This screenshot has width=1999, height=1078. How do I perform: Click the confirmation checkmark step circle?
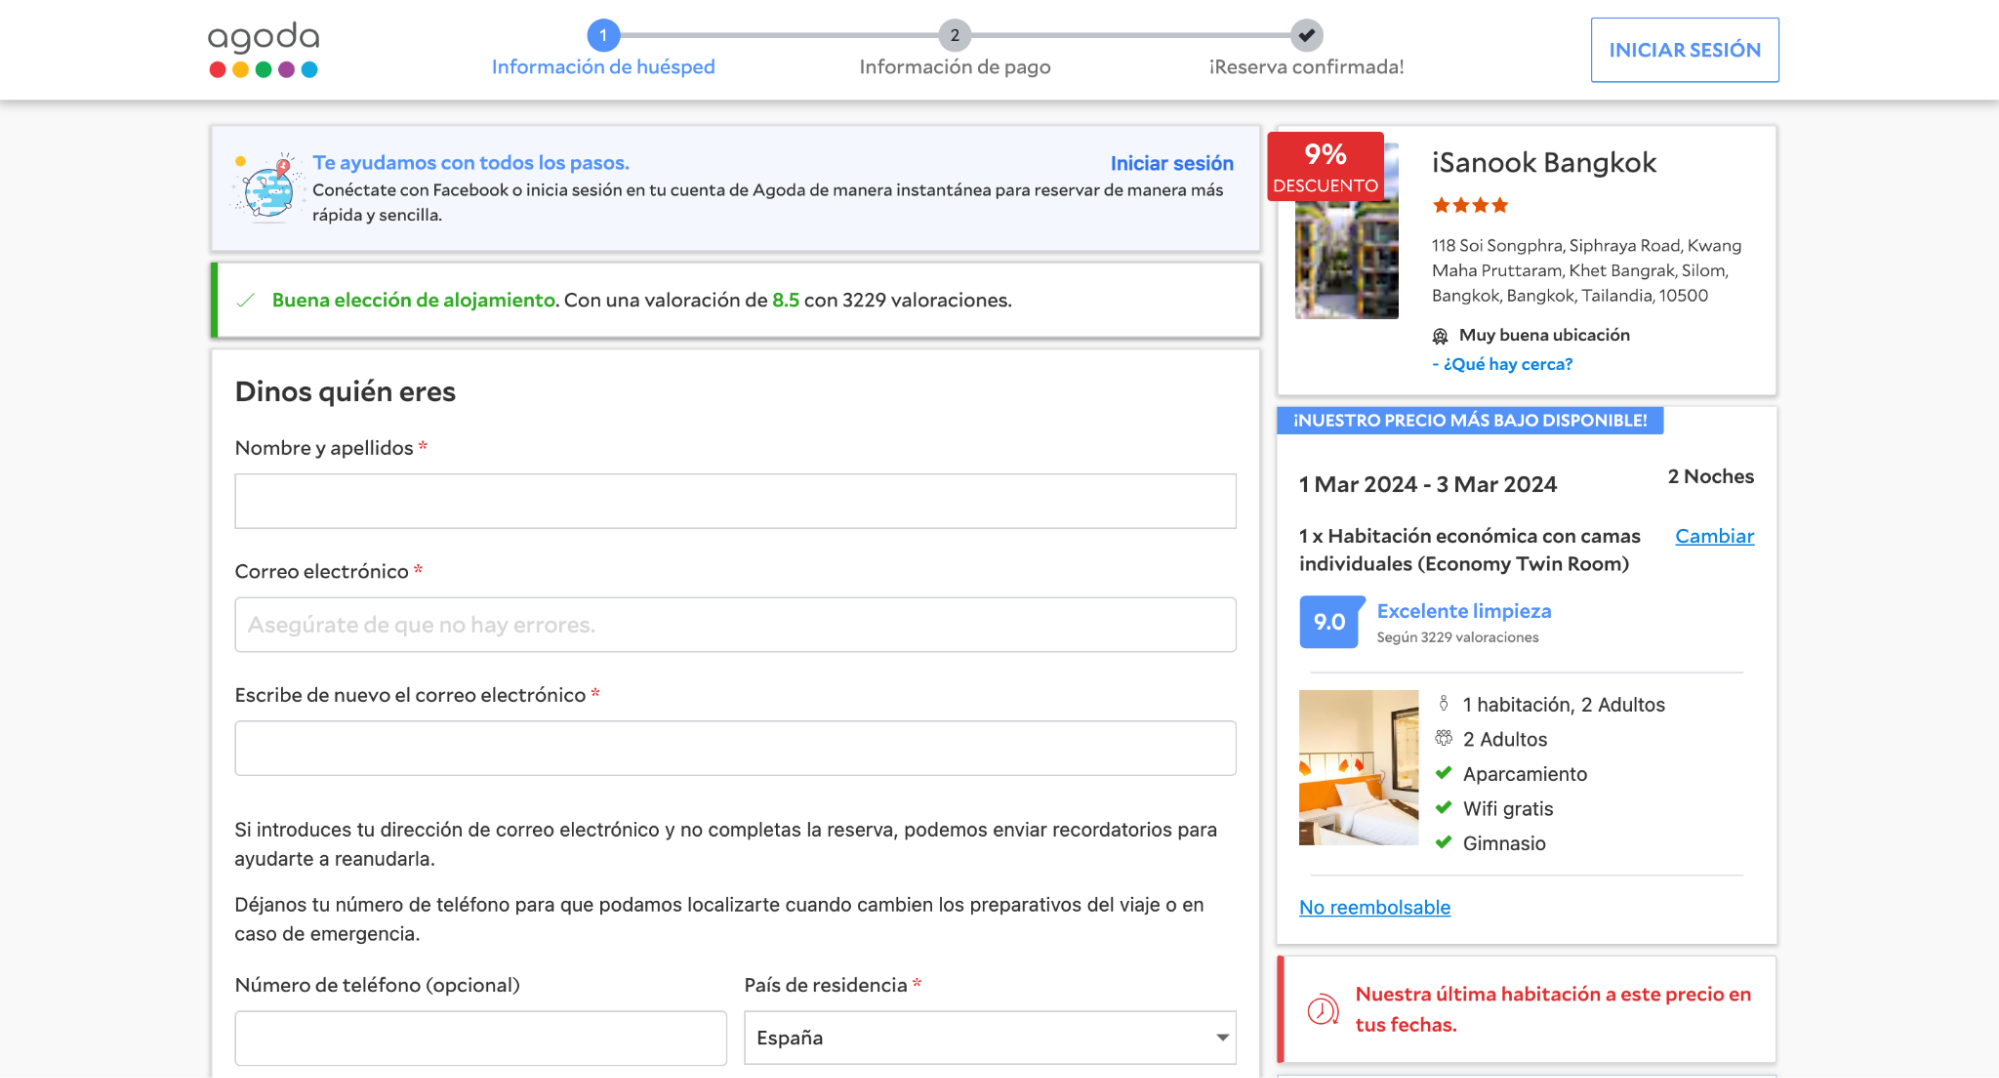point(1306,35)
